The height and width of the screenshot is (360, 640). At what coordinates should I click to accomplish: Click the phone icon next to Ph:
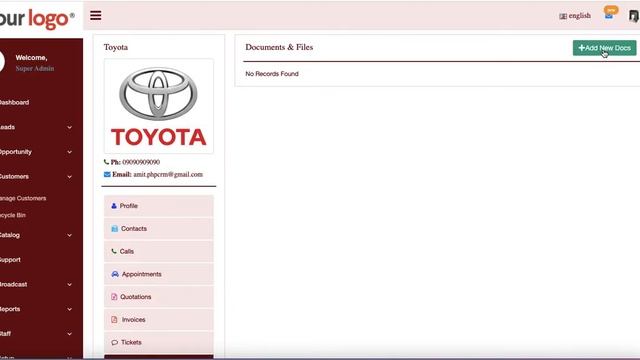(x=106, y=162)
